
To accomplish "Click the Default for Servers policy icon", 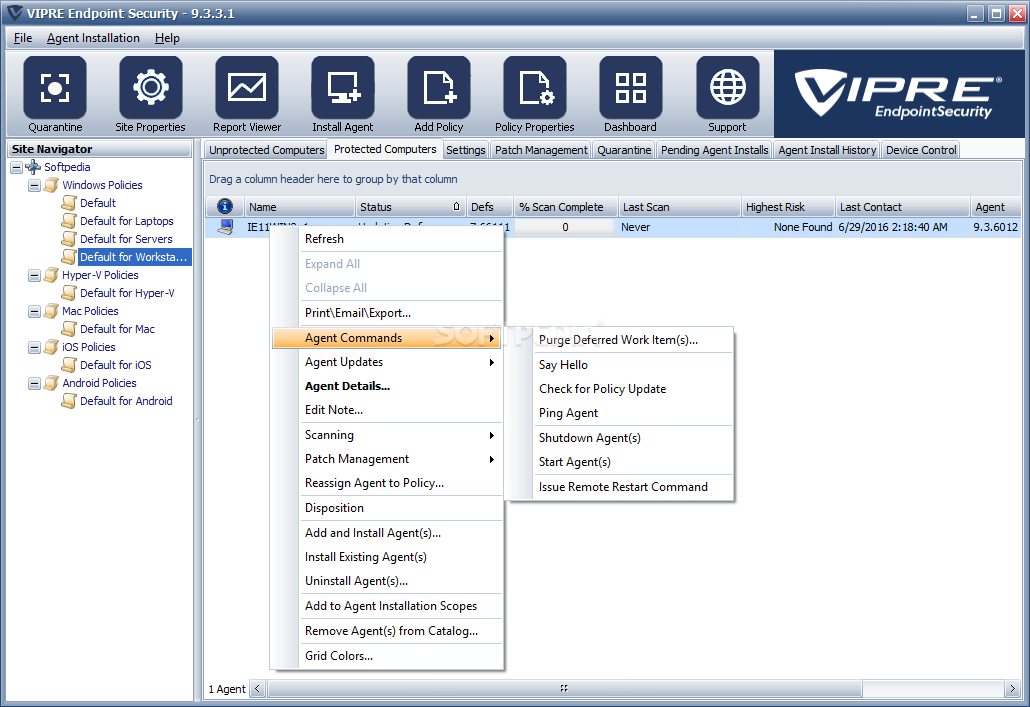I will 69,239.
